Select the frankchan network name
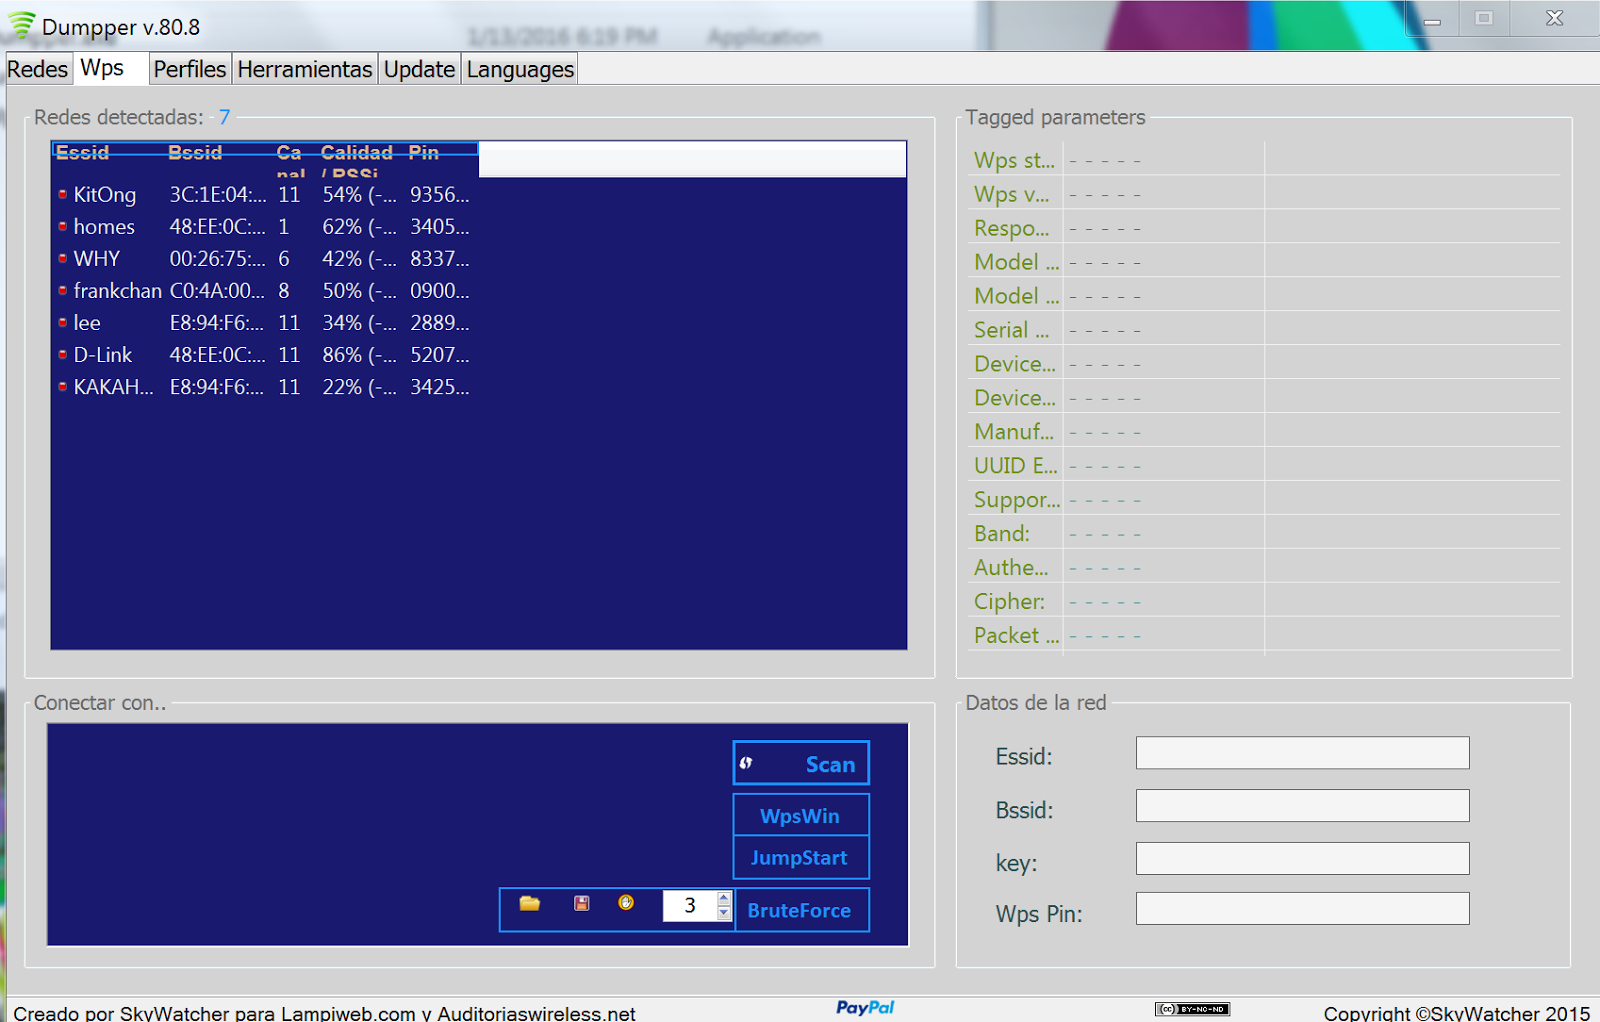This screenshot has width=1600, height=1022. [x=117, y=291]
